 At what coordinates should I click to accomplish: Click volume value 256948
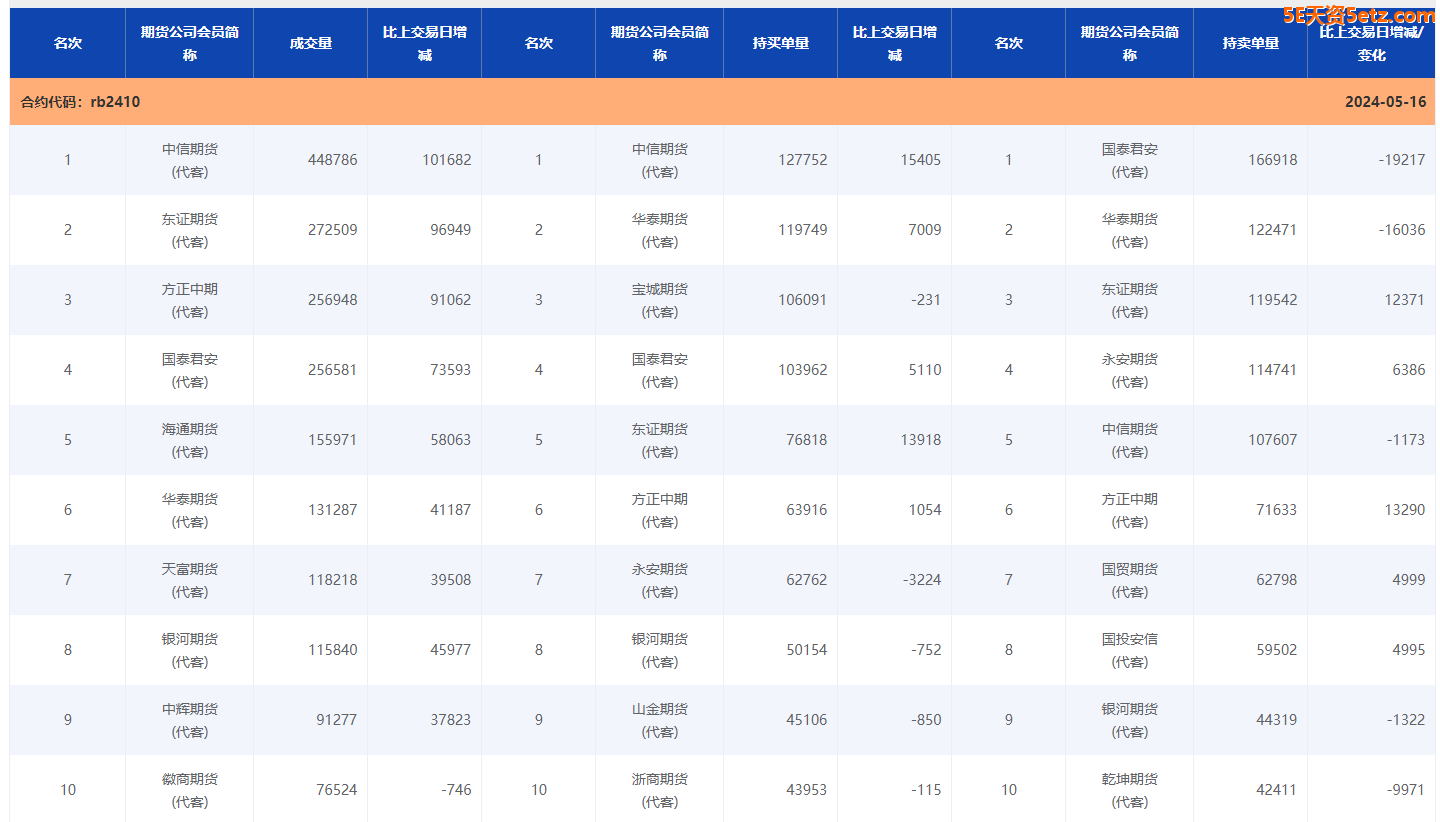[x=332, y=300]
